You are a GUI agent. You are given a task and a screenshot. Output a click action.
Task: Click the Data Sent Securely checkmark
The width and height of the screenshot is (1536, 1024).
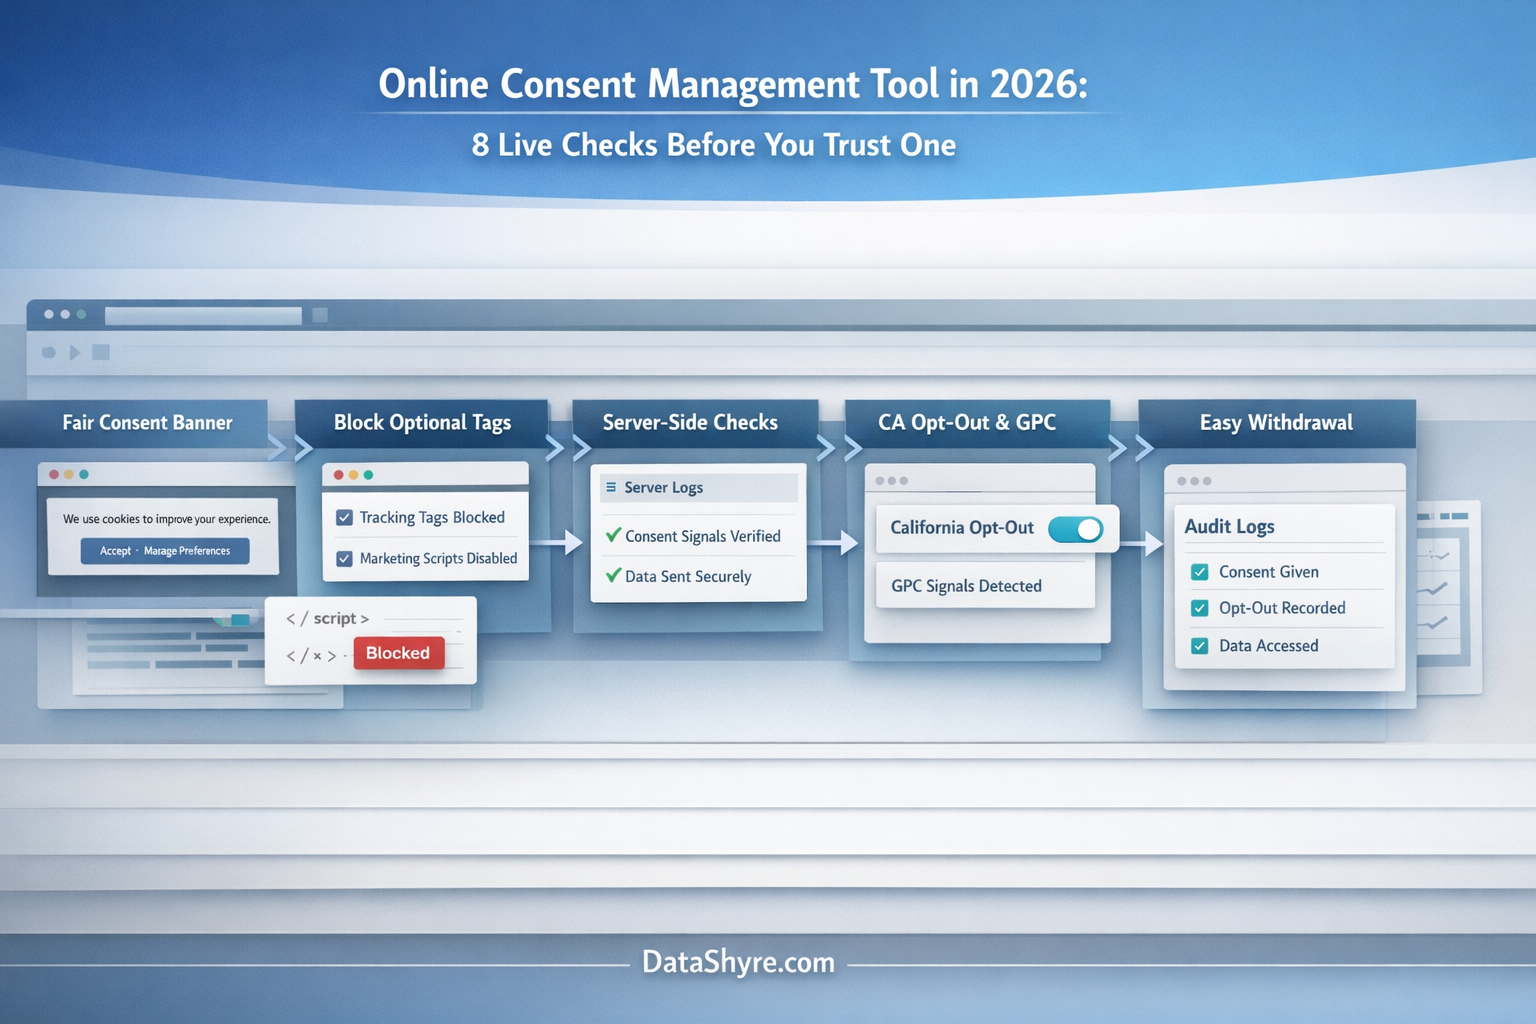point(613,575)
